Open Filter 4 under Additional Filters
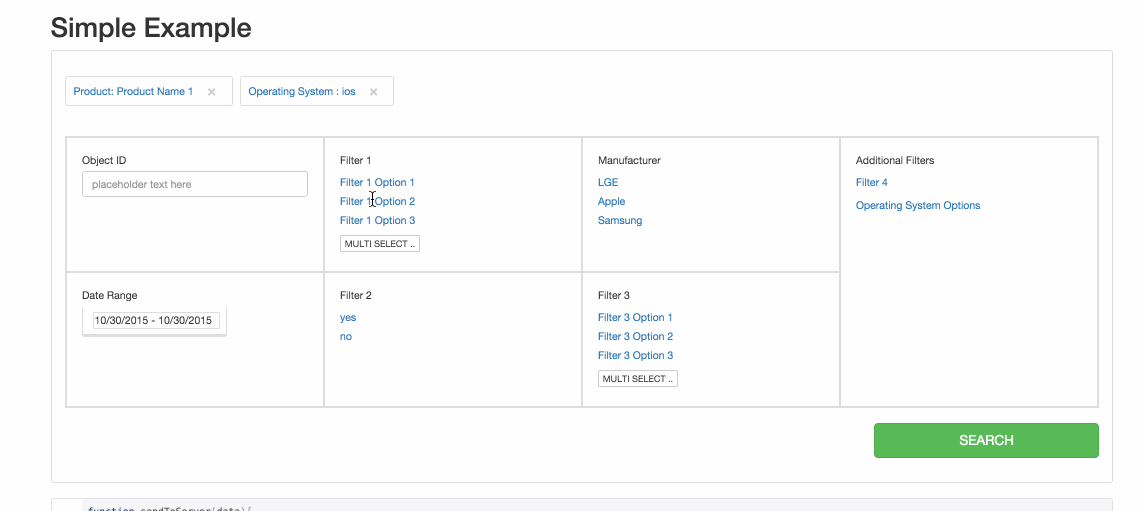This screenshot has width=1145, height=511. tap(871, 182)
